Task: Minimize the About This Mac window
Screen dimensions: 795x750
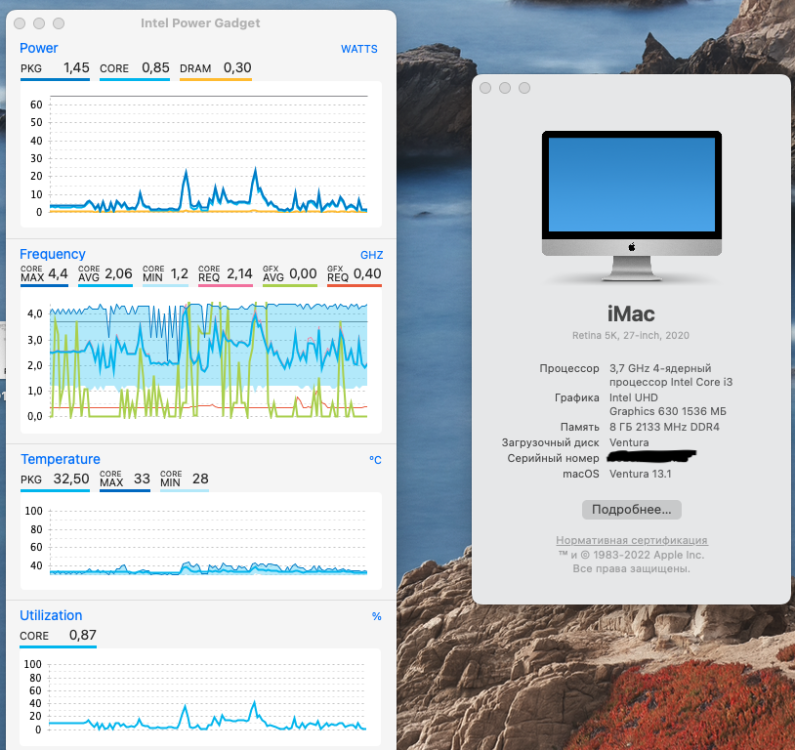Action: 504,88
